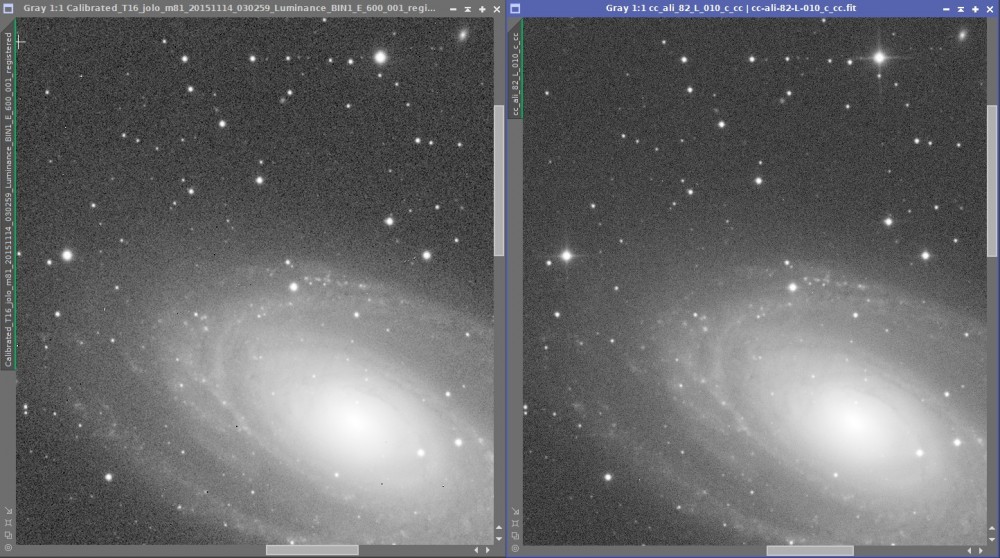Screen dimensions: 1000x558
Task: Click right window's horizontal scrollbar thumb
Action: coord(810,550)
